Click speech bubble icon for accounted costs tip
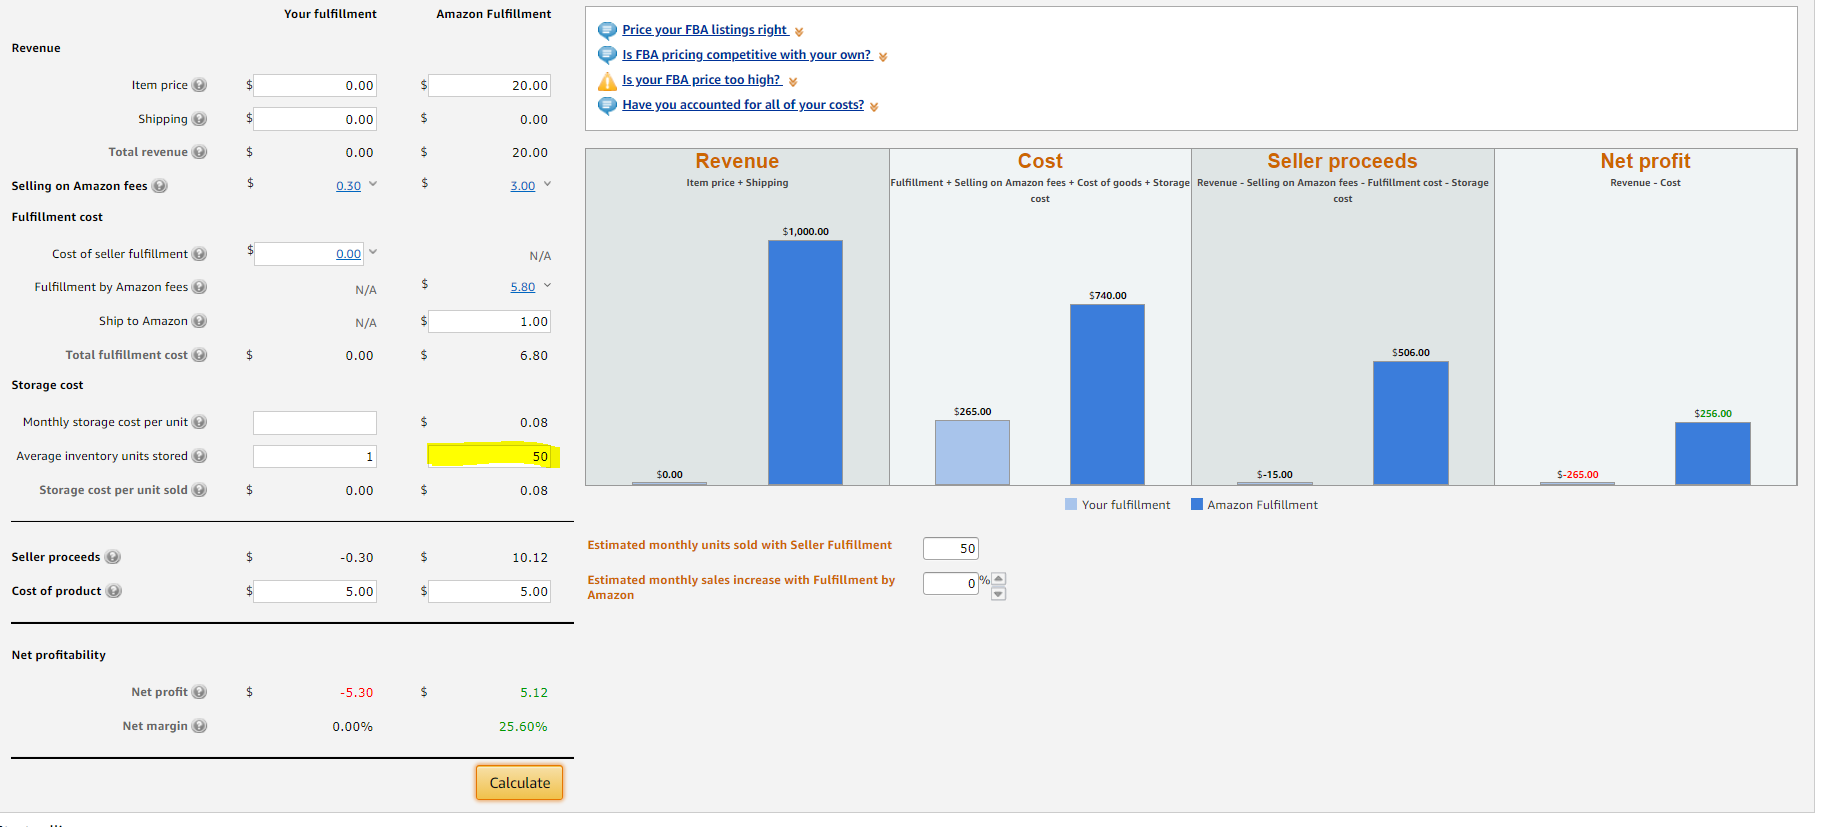The width and height of the screenshot is (1825, 827). [x=607, y=105]
